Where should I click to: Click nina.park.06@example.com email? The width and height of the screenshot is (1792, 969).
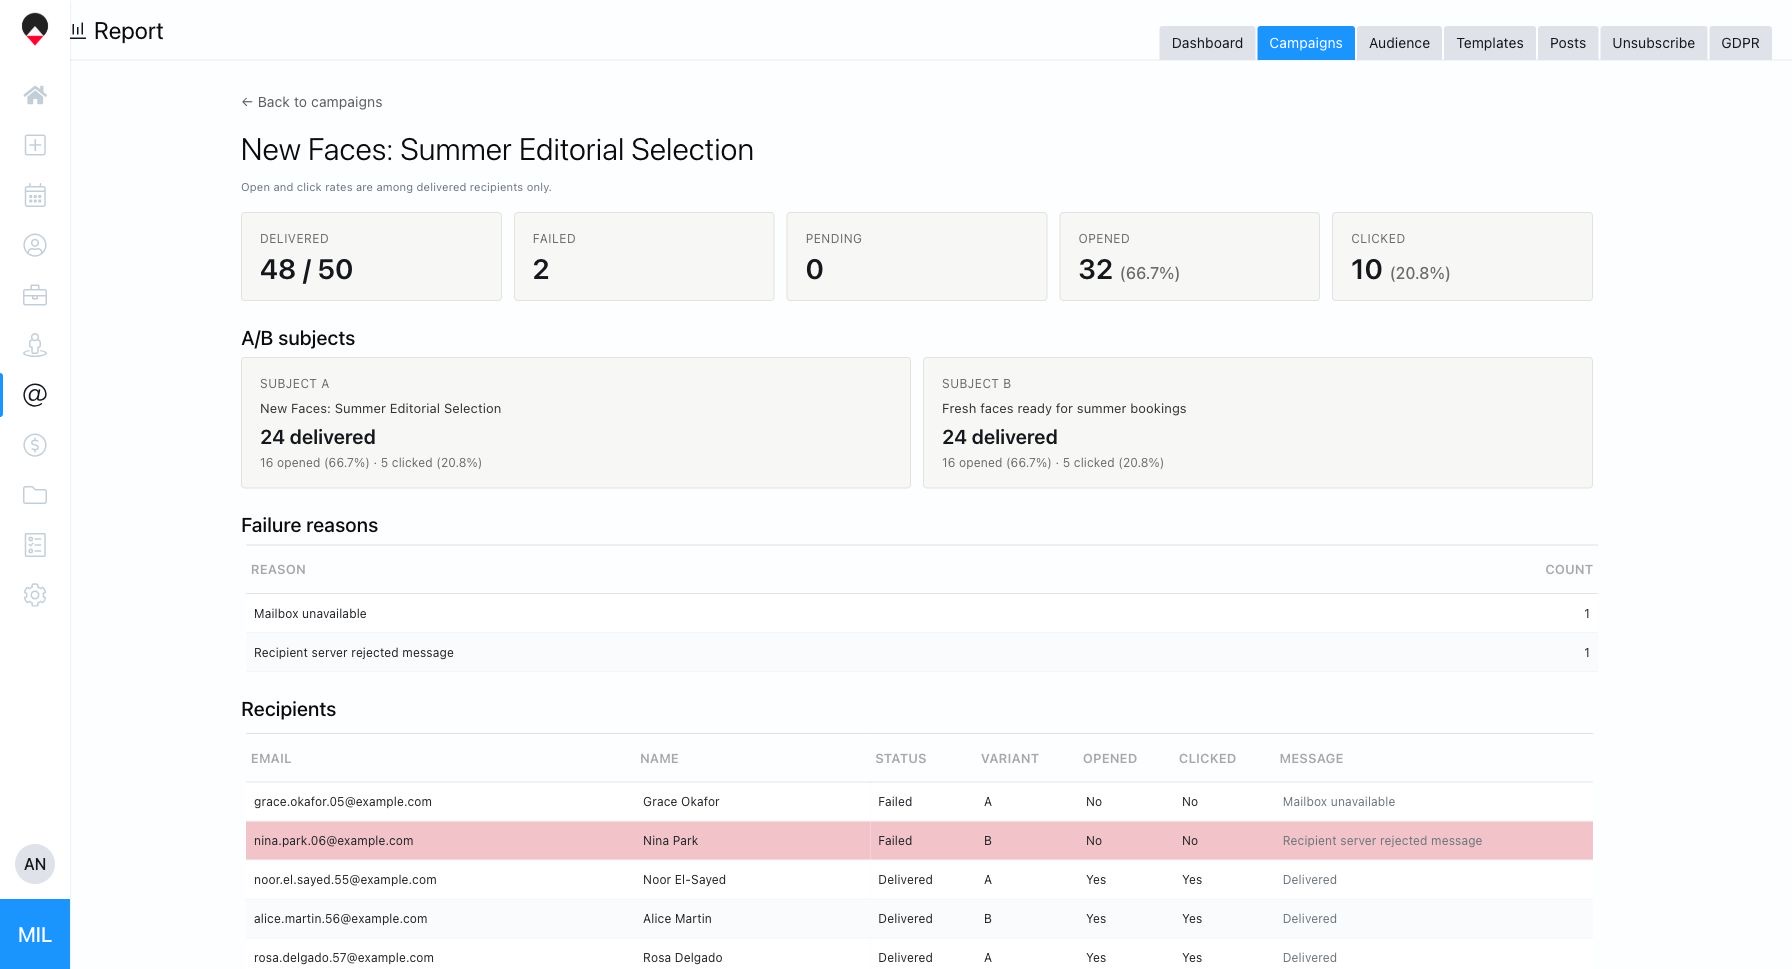(333, 841)
